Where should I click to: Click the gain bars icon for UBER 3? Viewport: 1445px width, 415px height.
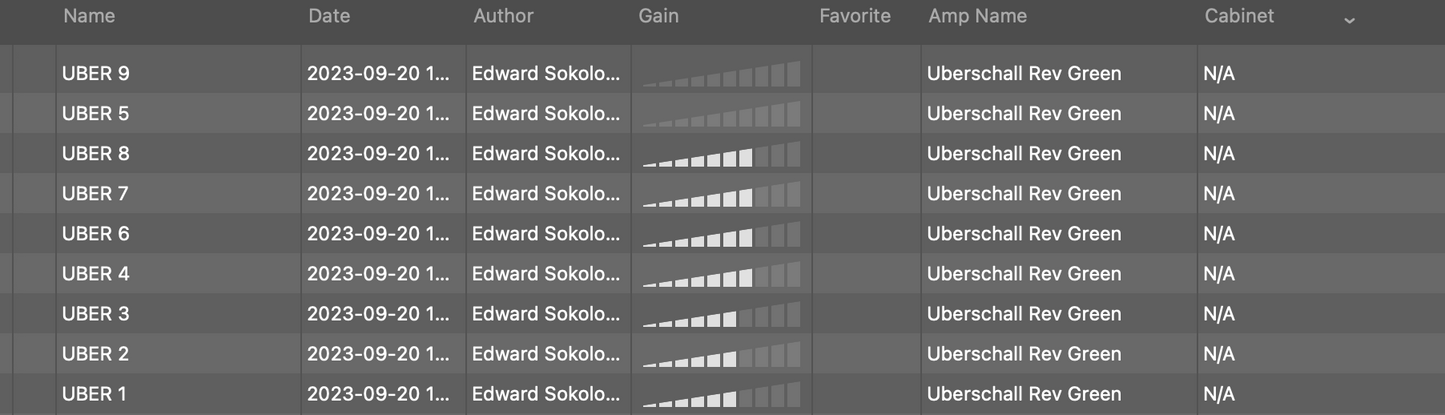point(721,315)
